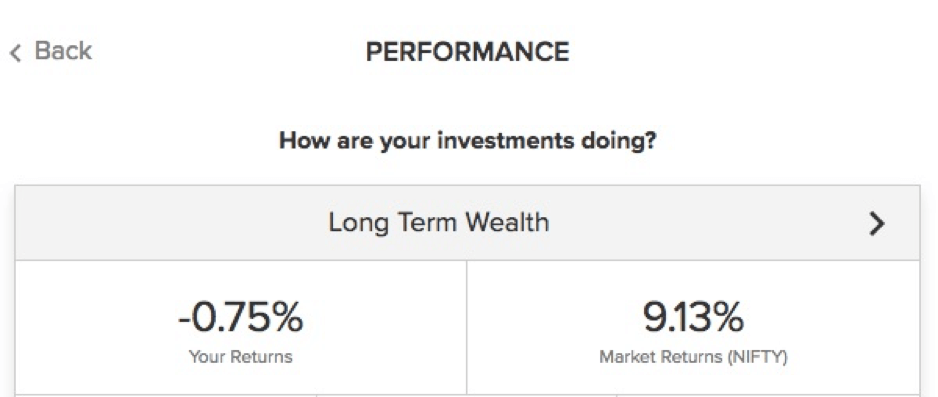The image size is (938, 397).
Task: Select the 'Market Returns (NIFTY)' label
Action: [x=693, y=358]
